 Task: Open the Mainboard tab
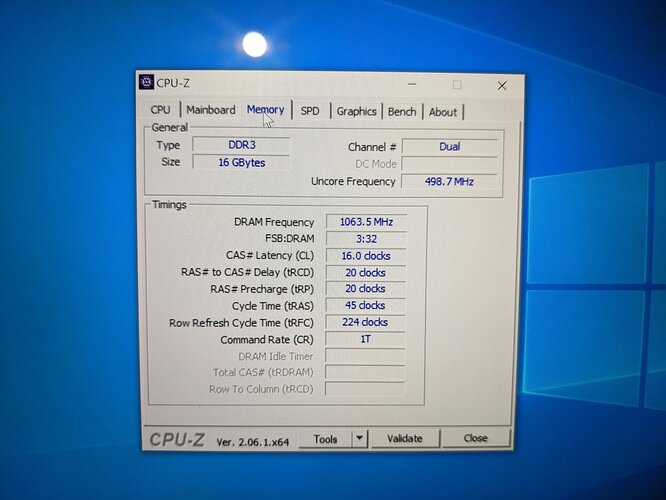211,110
